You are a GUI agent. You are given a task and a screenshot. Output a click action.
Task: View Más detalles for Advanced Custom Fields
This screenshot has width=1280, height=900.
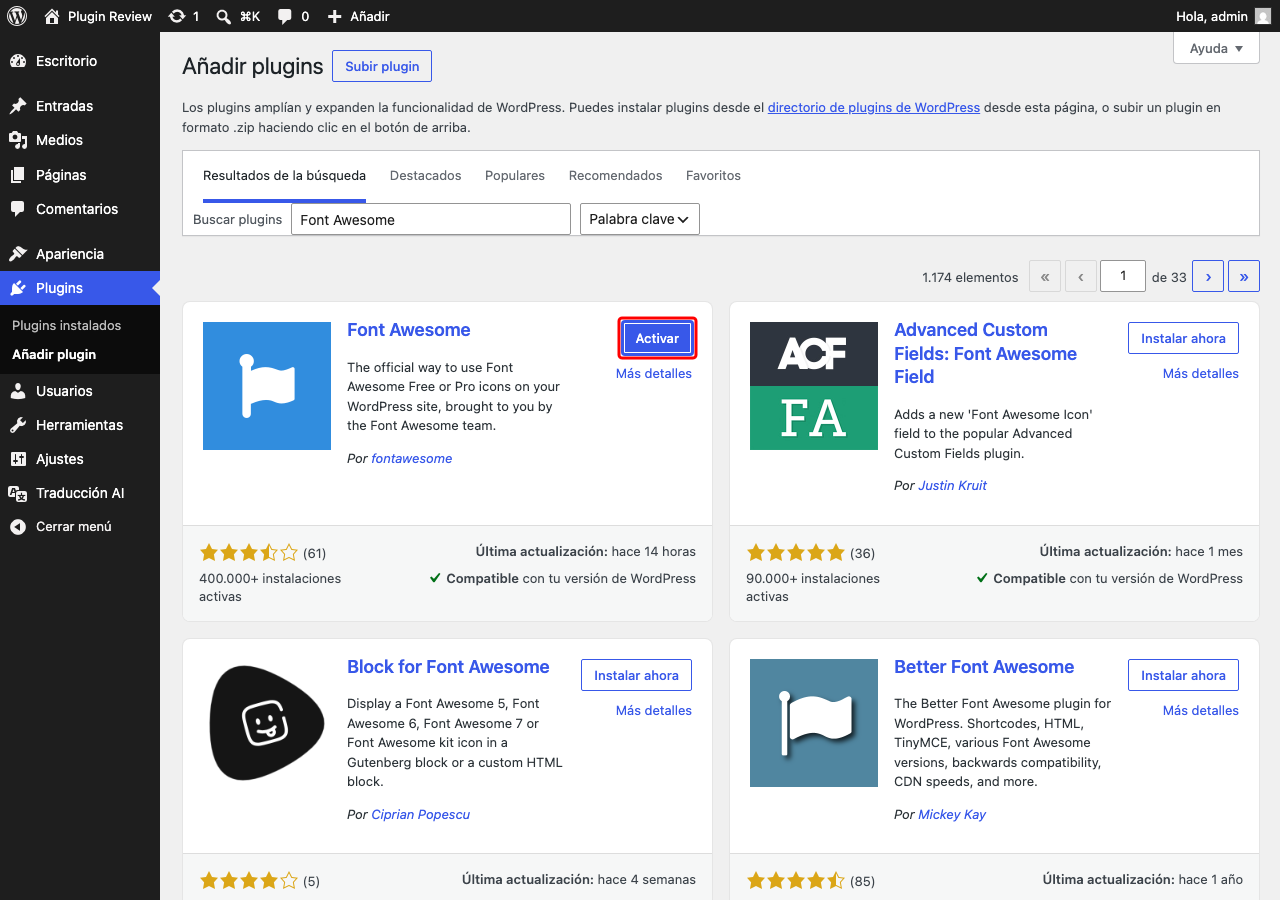click(1201, 373)
